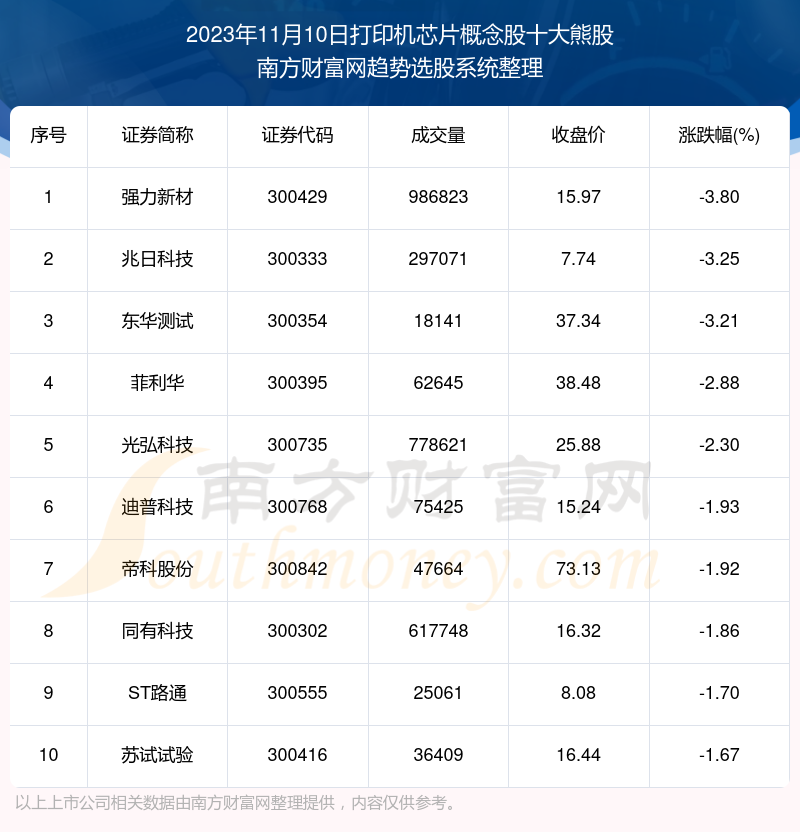Click change value '-1.67'
This screenshot has height=832, width=800.
click(719, 756)
